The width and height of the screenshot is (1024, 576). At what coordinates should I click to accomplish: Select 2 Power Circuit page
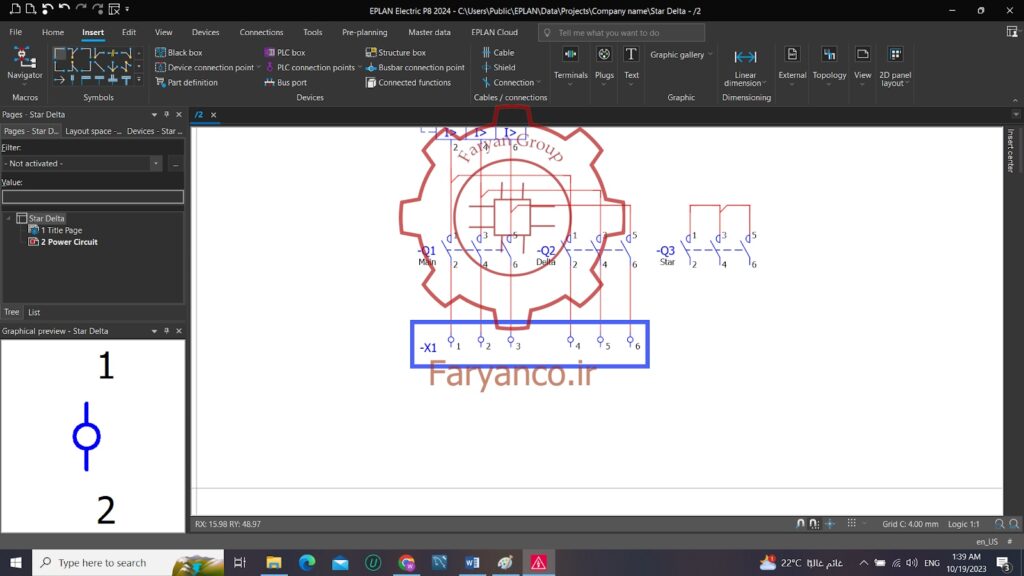(69, 242)
